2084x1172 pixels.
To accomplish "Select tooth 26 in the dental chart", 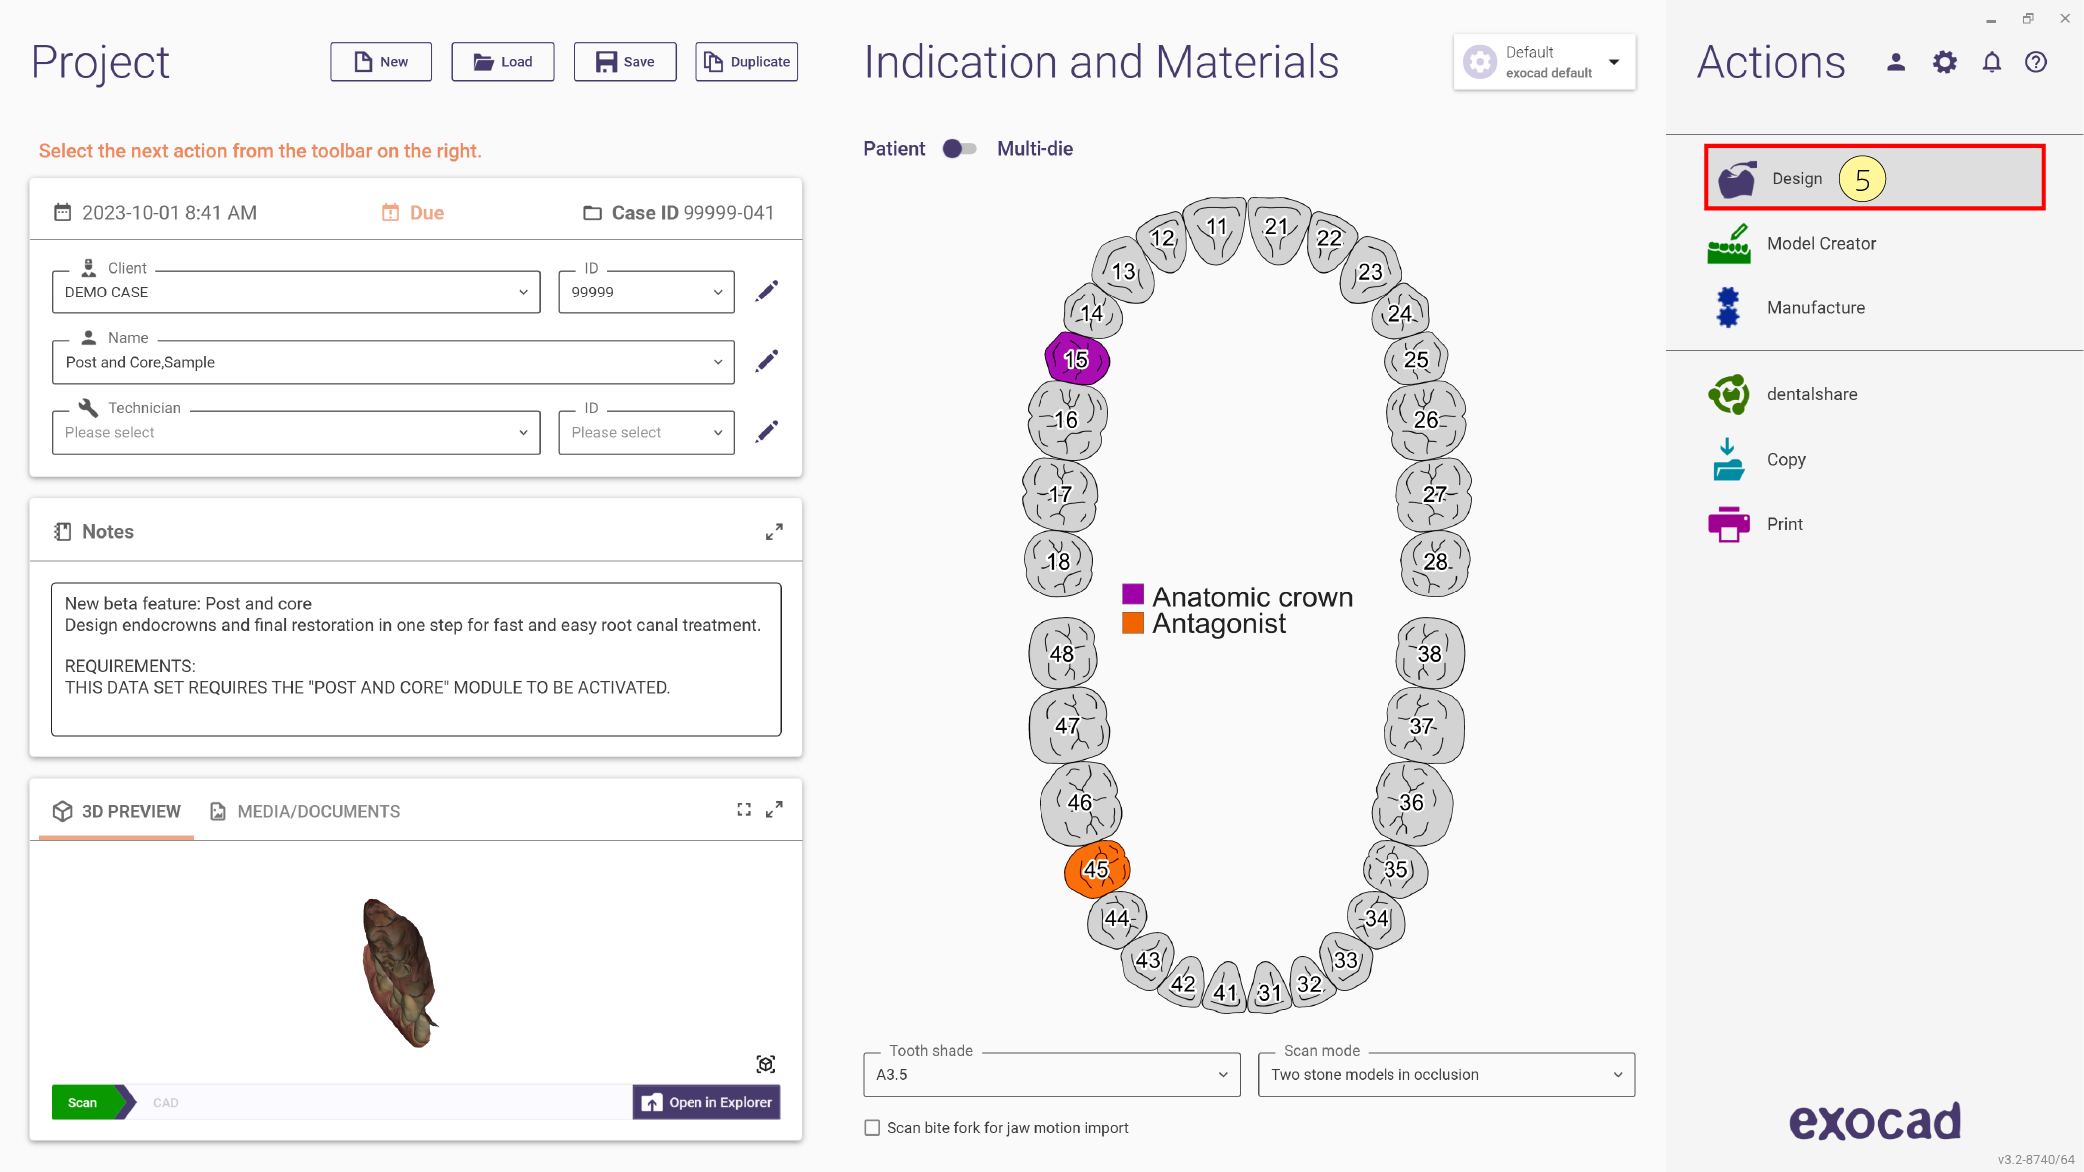I will point(1426,420).
